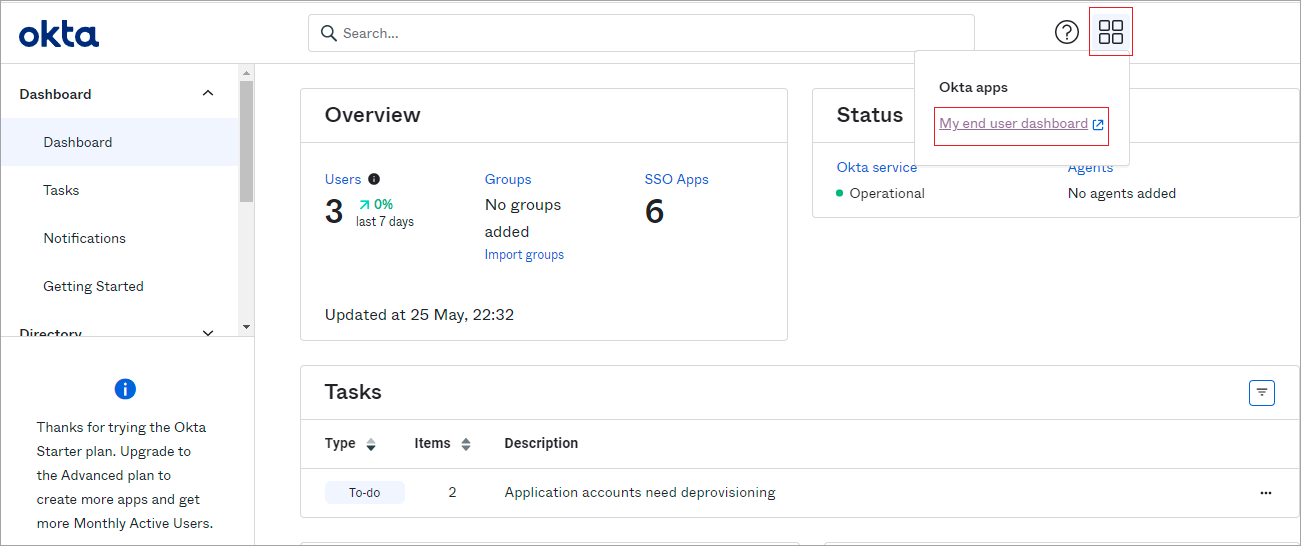Click the 'Operational' status text

pyautogui.click(x=887, y=193)
